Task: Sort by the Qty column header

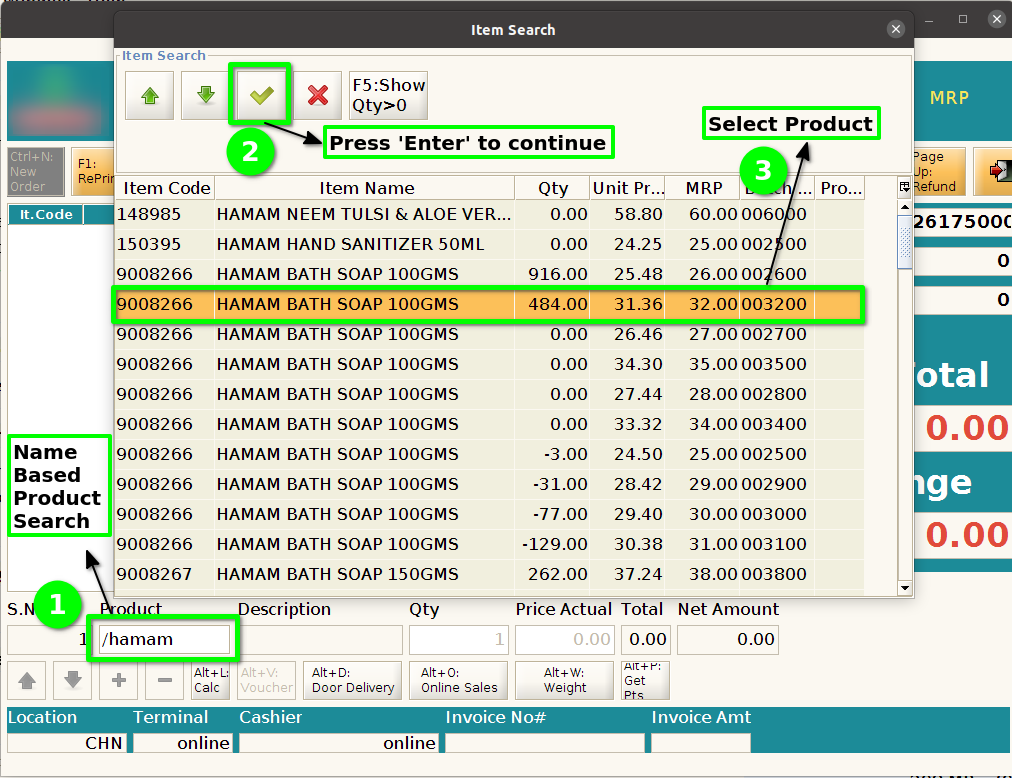Action: click(x=552, y=189)
